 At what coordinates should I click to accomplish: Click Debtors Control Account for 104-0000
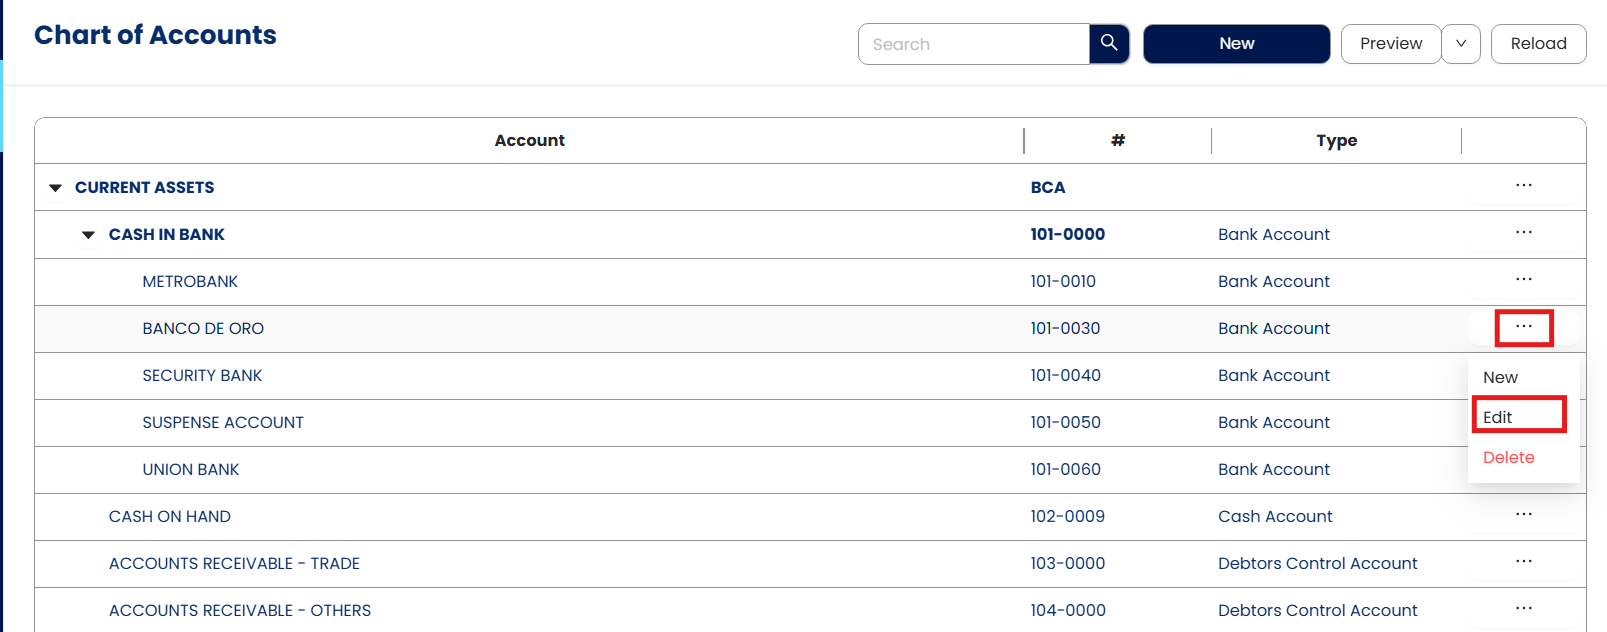(x=1317, y=611)
